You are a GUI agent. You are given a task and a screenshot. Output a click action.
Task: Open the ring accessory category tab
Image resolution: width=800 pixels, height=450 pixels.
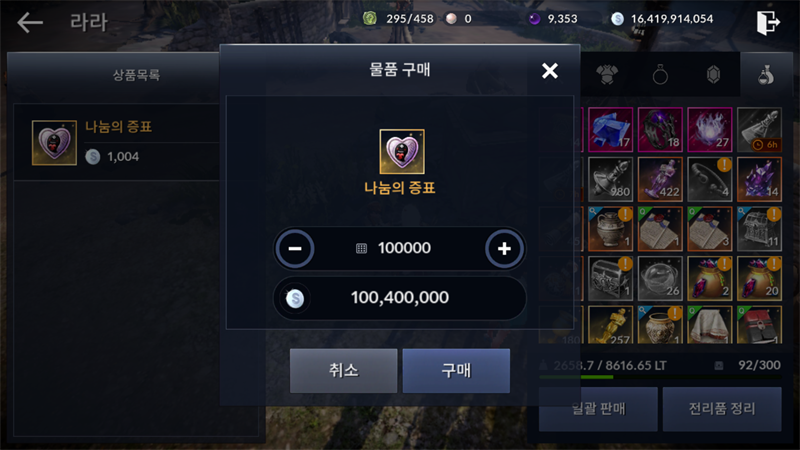tap(660, 75)
